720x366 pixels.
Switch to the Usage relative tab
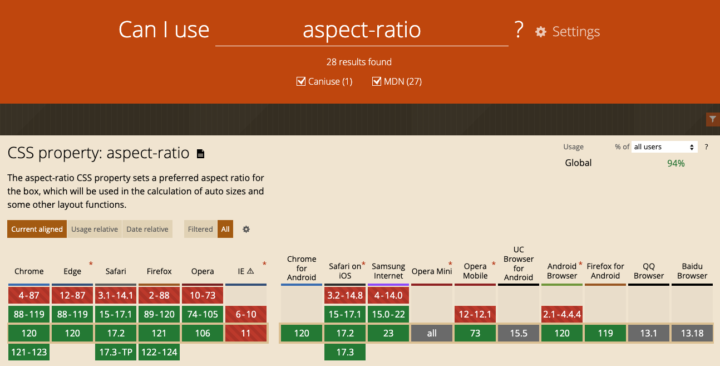95,229
